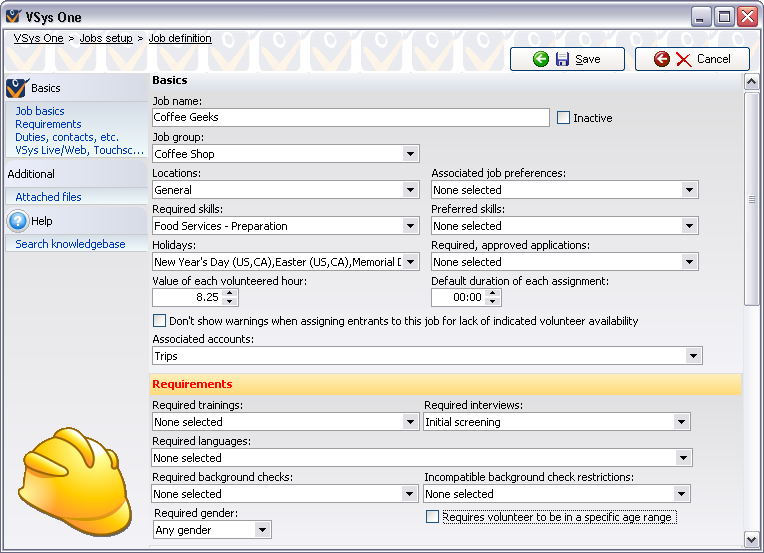The height and width of the screenshot is (553, 764).
Task: Open Attached files link
Action: tap(48, 197)
